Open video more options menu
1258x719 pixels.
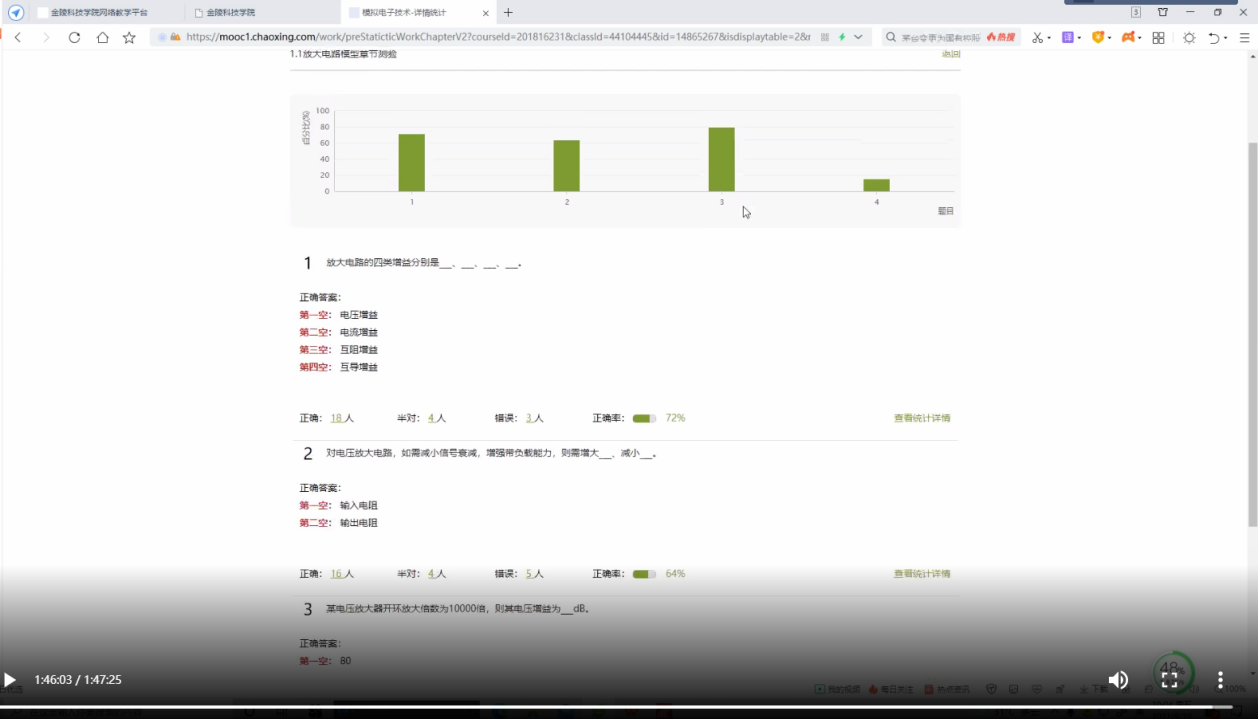(1220, 680)
